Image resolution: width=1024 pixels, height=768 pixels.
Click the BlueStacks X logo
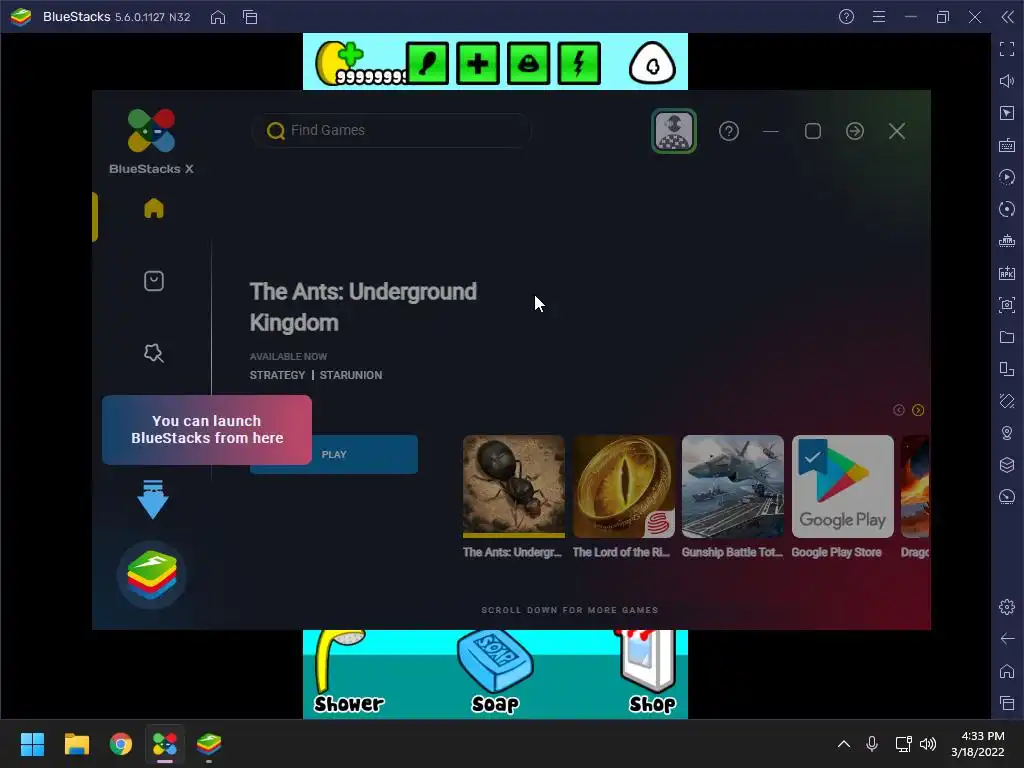pos(152,131)
